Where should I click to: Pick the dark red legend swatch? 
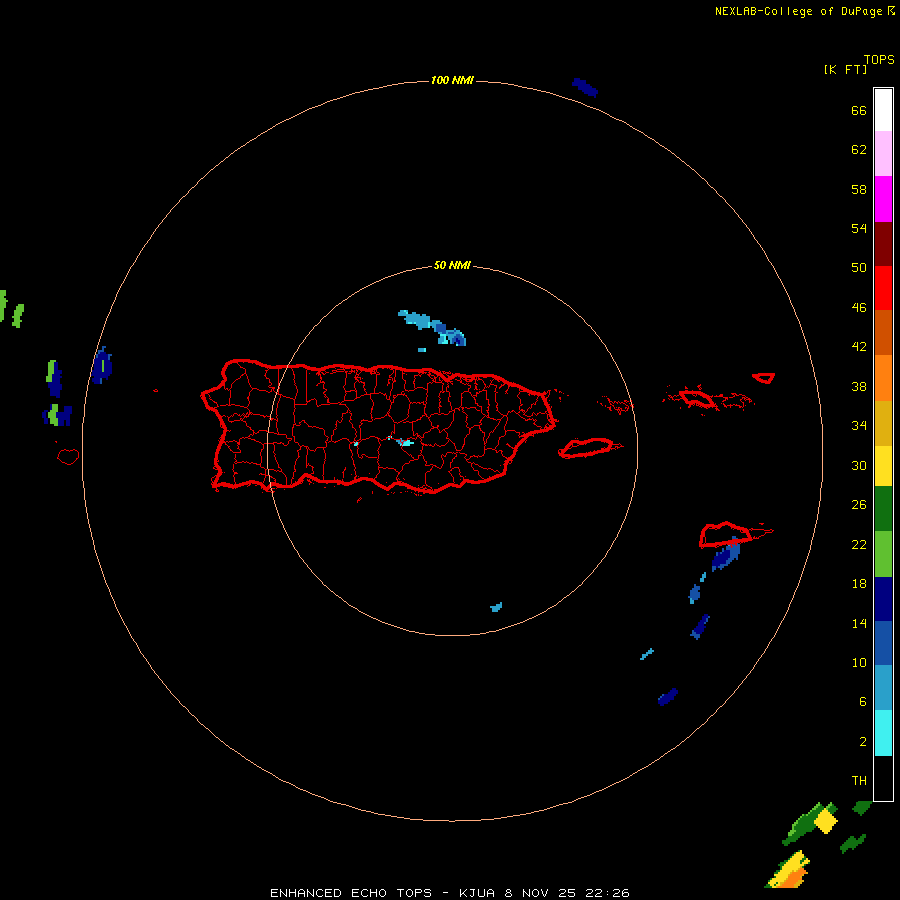point(883,243)
